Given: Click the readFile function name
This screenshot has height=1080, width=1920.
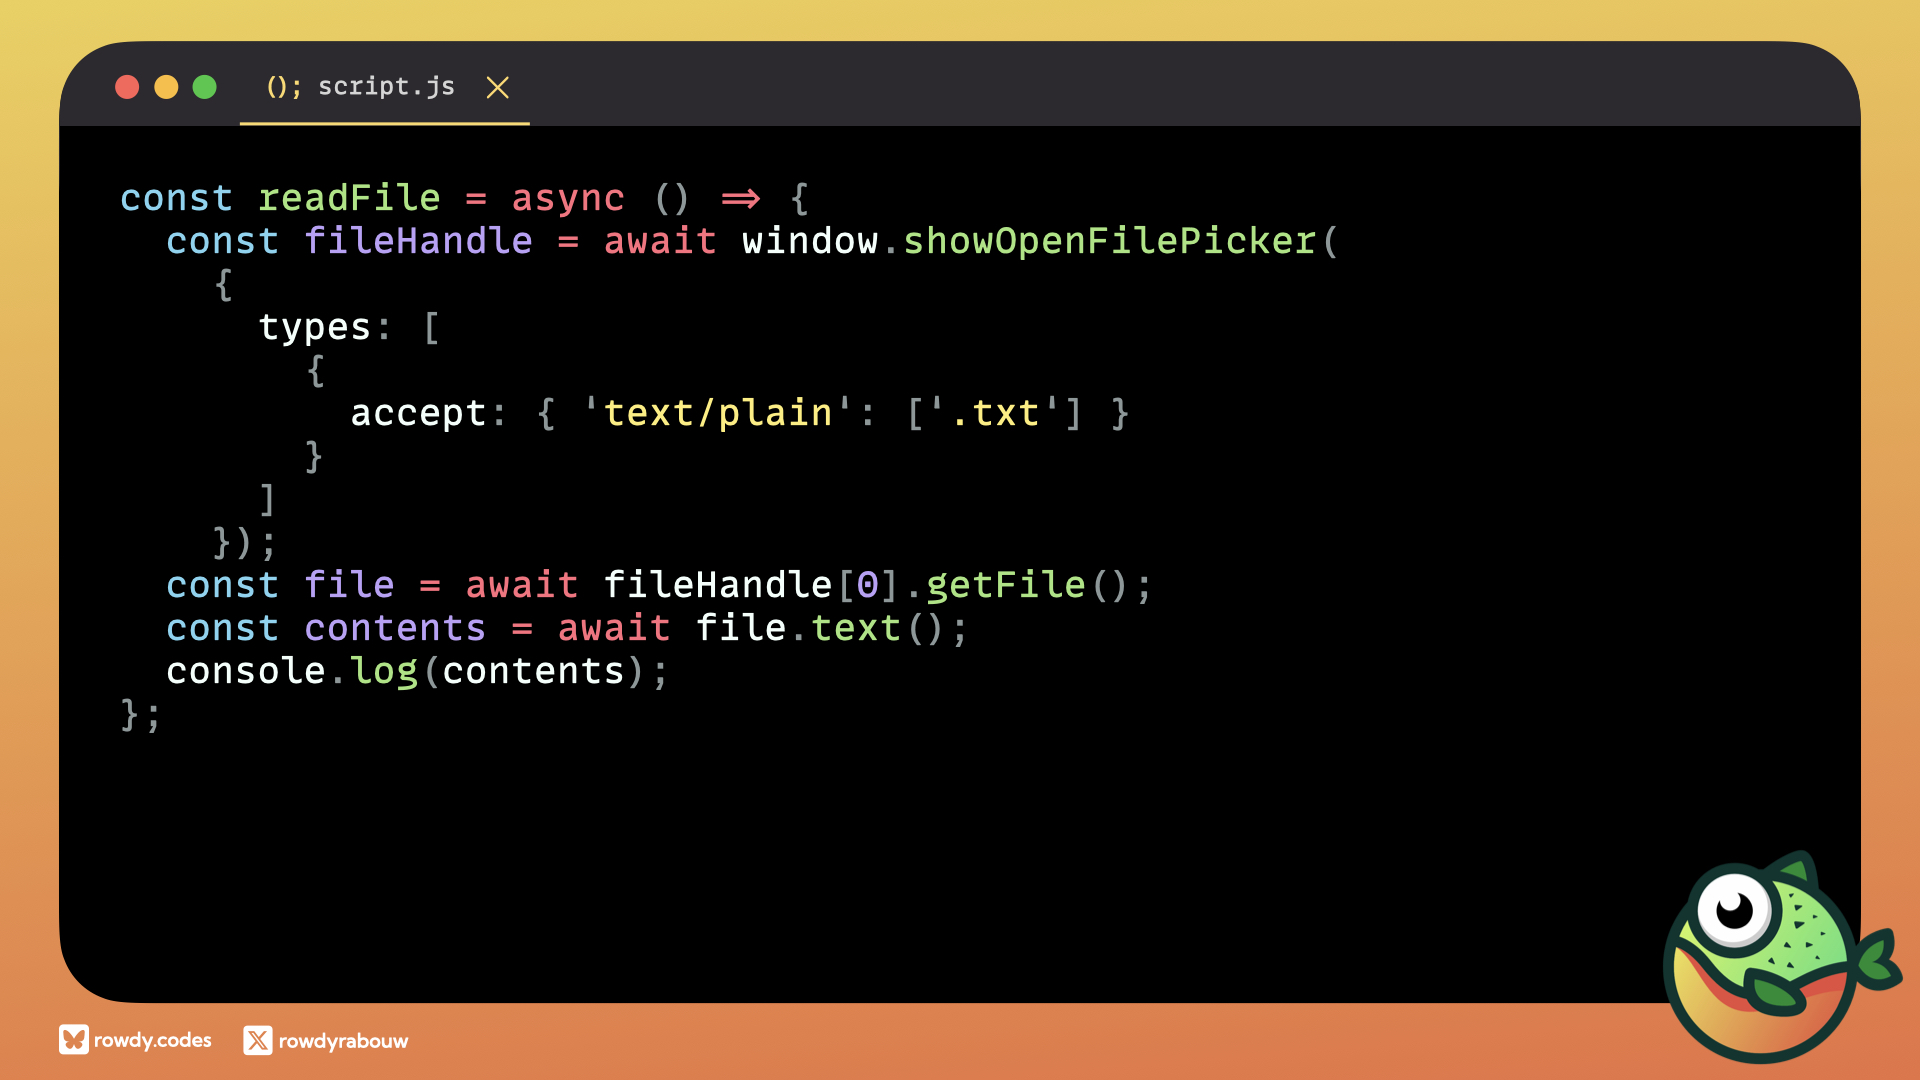Looking at the screenshot, I should (349, 198).
